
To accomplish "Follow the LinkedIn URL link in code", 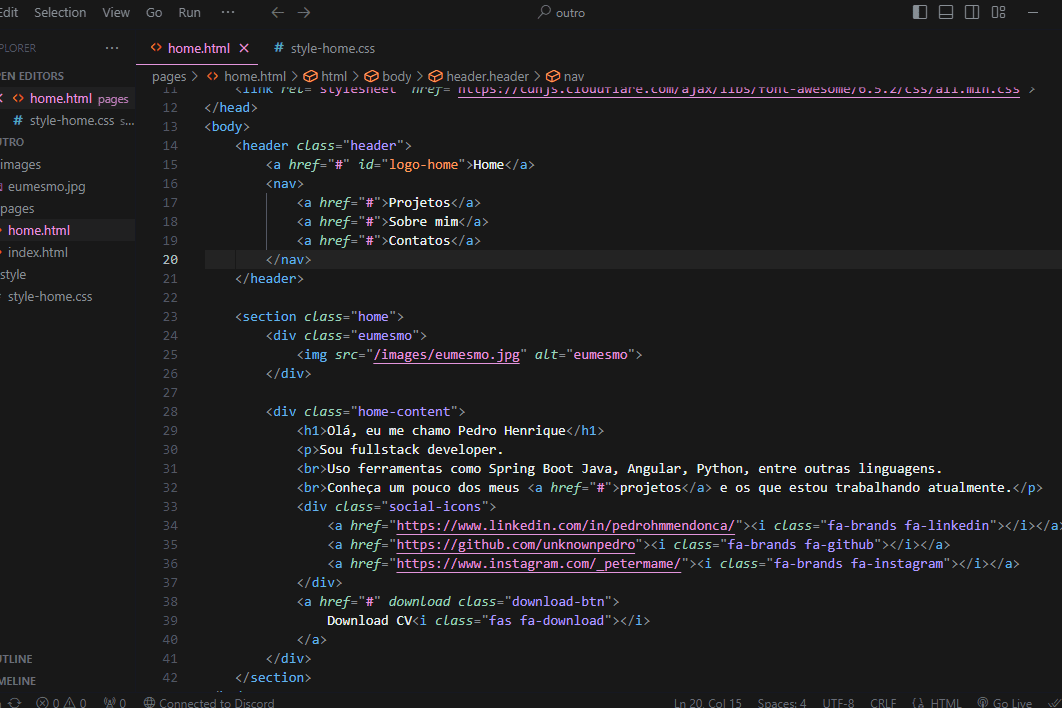I will point(566,525).
